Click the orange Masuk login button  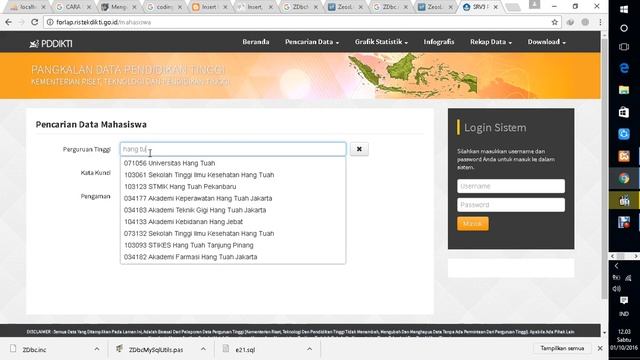pyautogui.click(x=472, y=224)
